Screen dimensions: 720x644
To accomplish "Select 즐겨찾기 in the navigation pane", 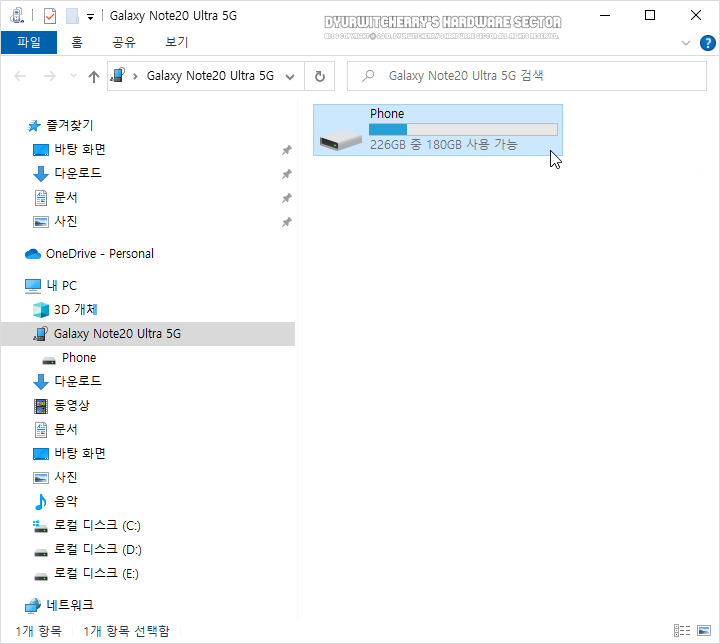I will 69,125.
